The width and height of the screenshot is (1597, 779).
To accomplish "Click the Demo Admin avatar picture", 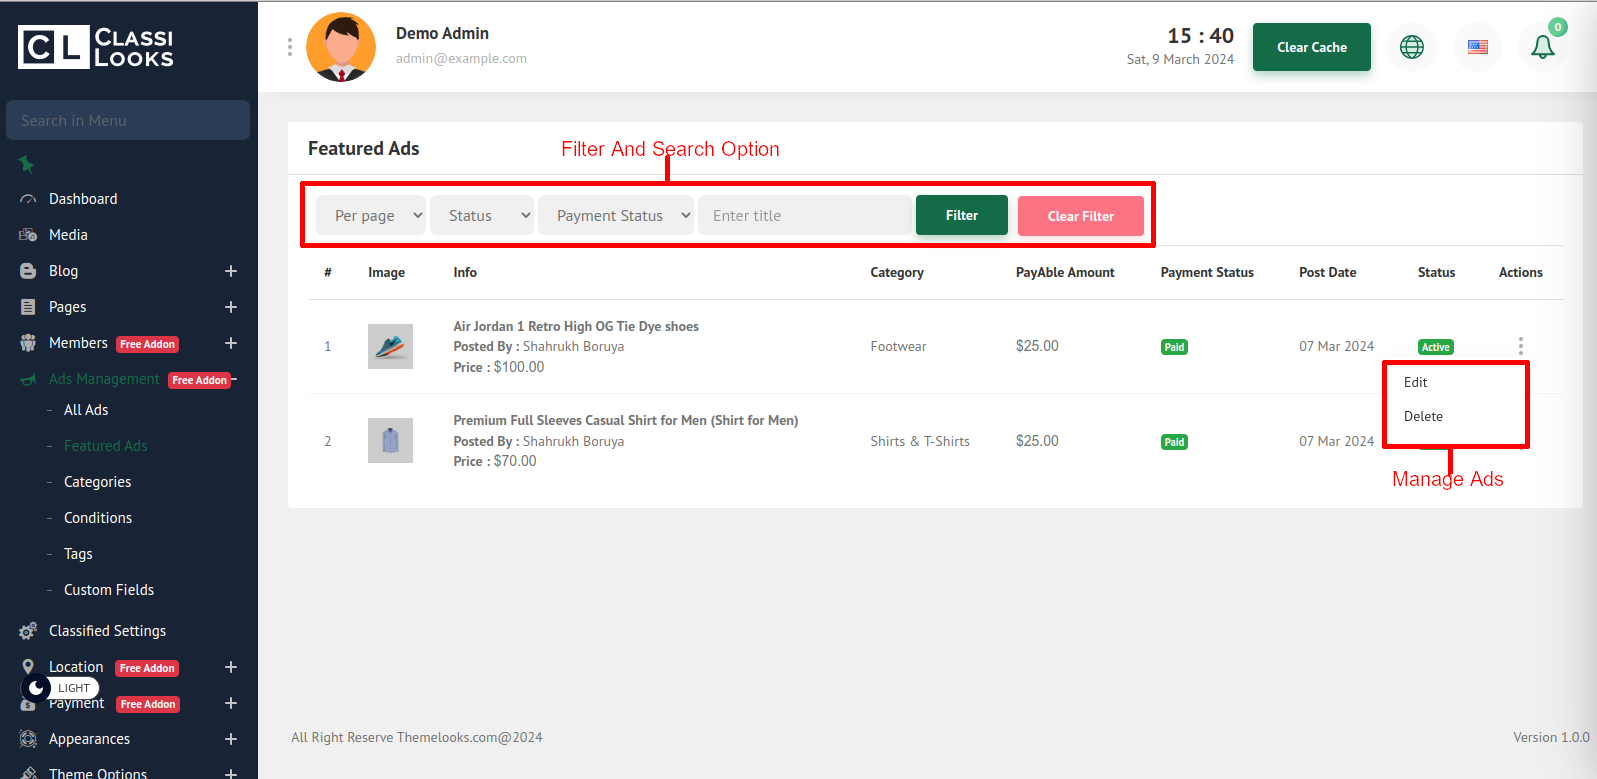I will tap(341, 47).
